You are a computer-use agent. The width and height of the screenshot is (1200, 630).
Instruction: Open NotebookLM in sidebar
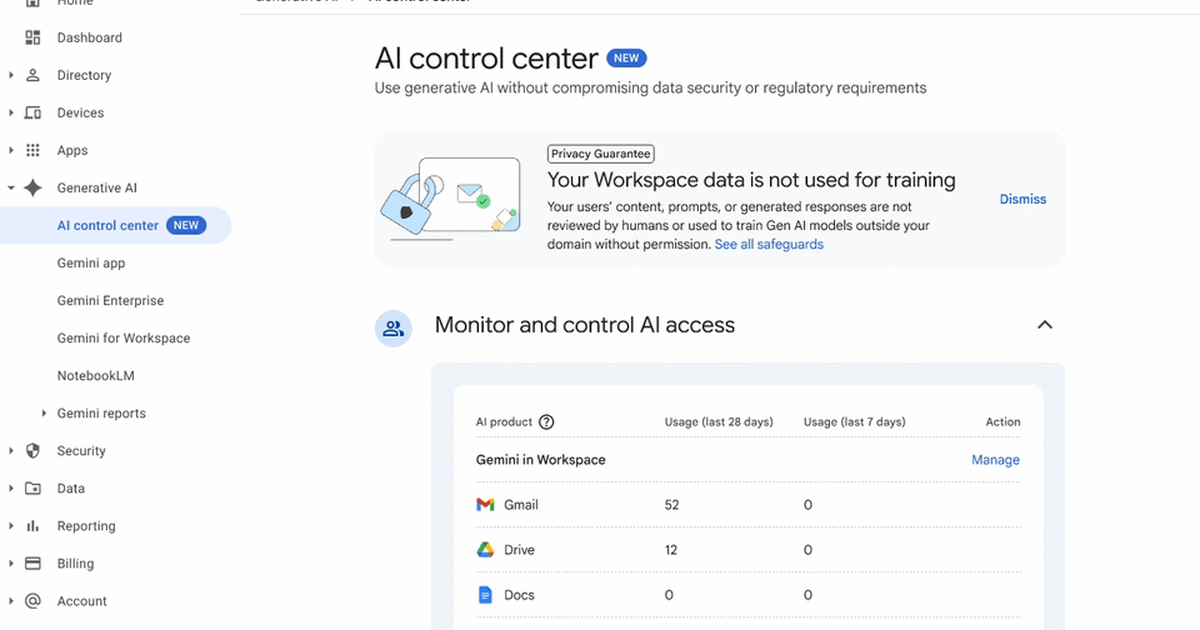[96, 376]
